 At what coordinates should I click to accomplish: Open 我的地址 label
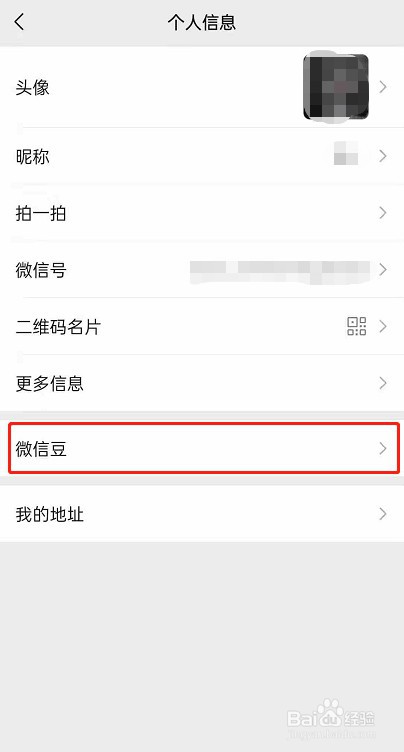tap(49, 515)
